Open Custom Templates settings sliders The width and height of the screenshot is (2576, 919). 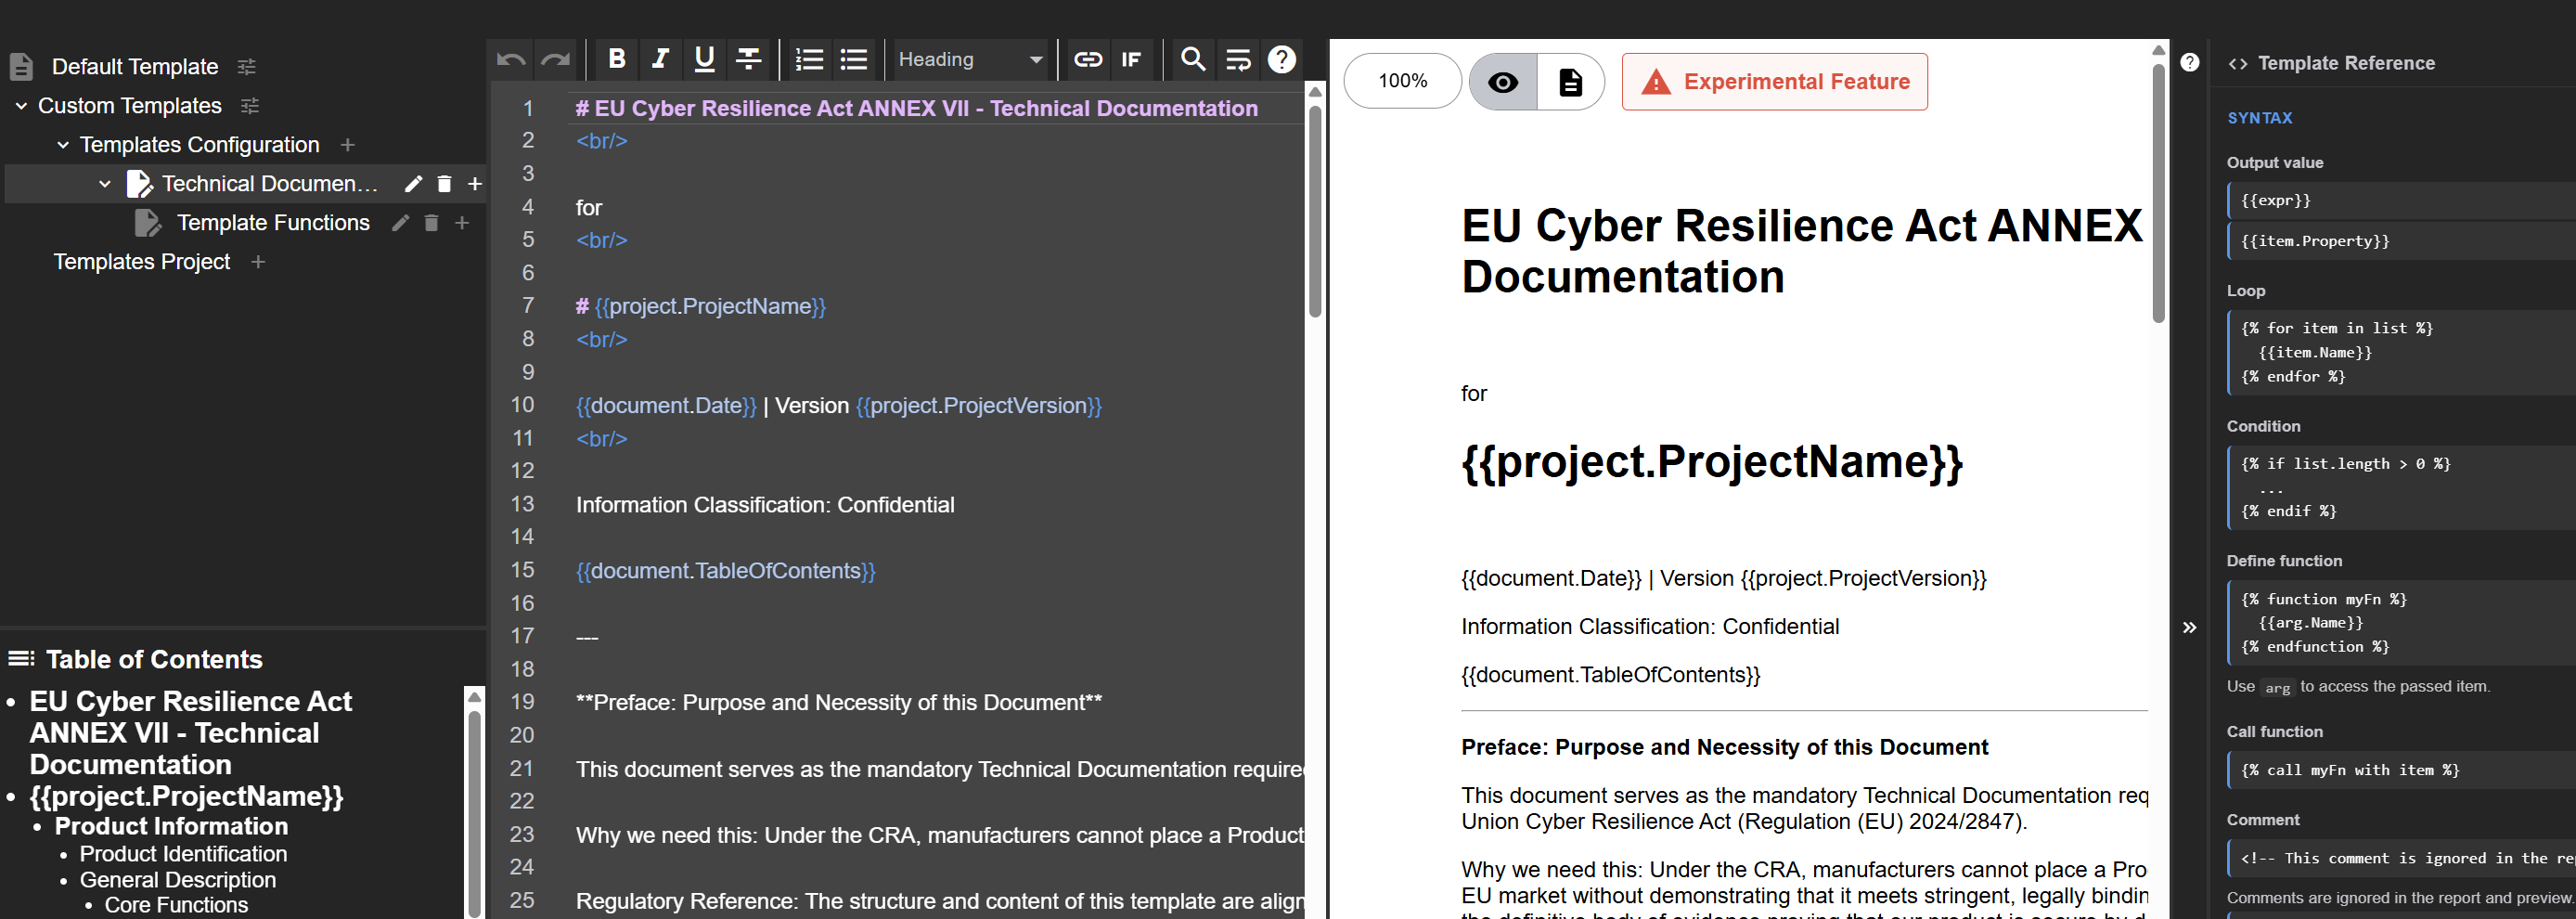coord(250,106)
